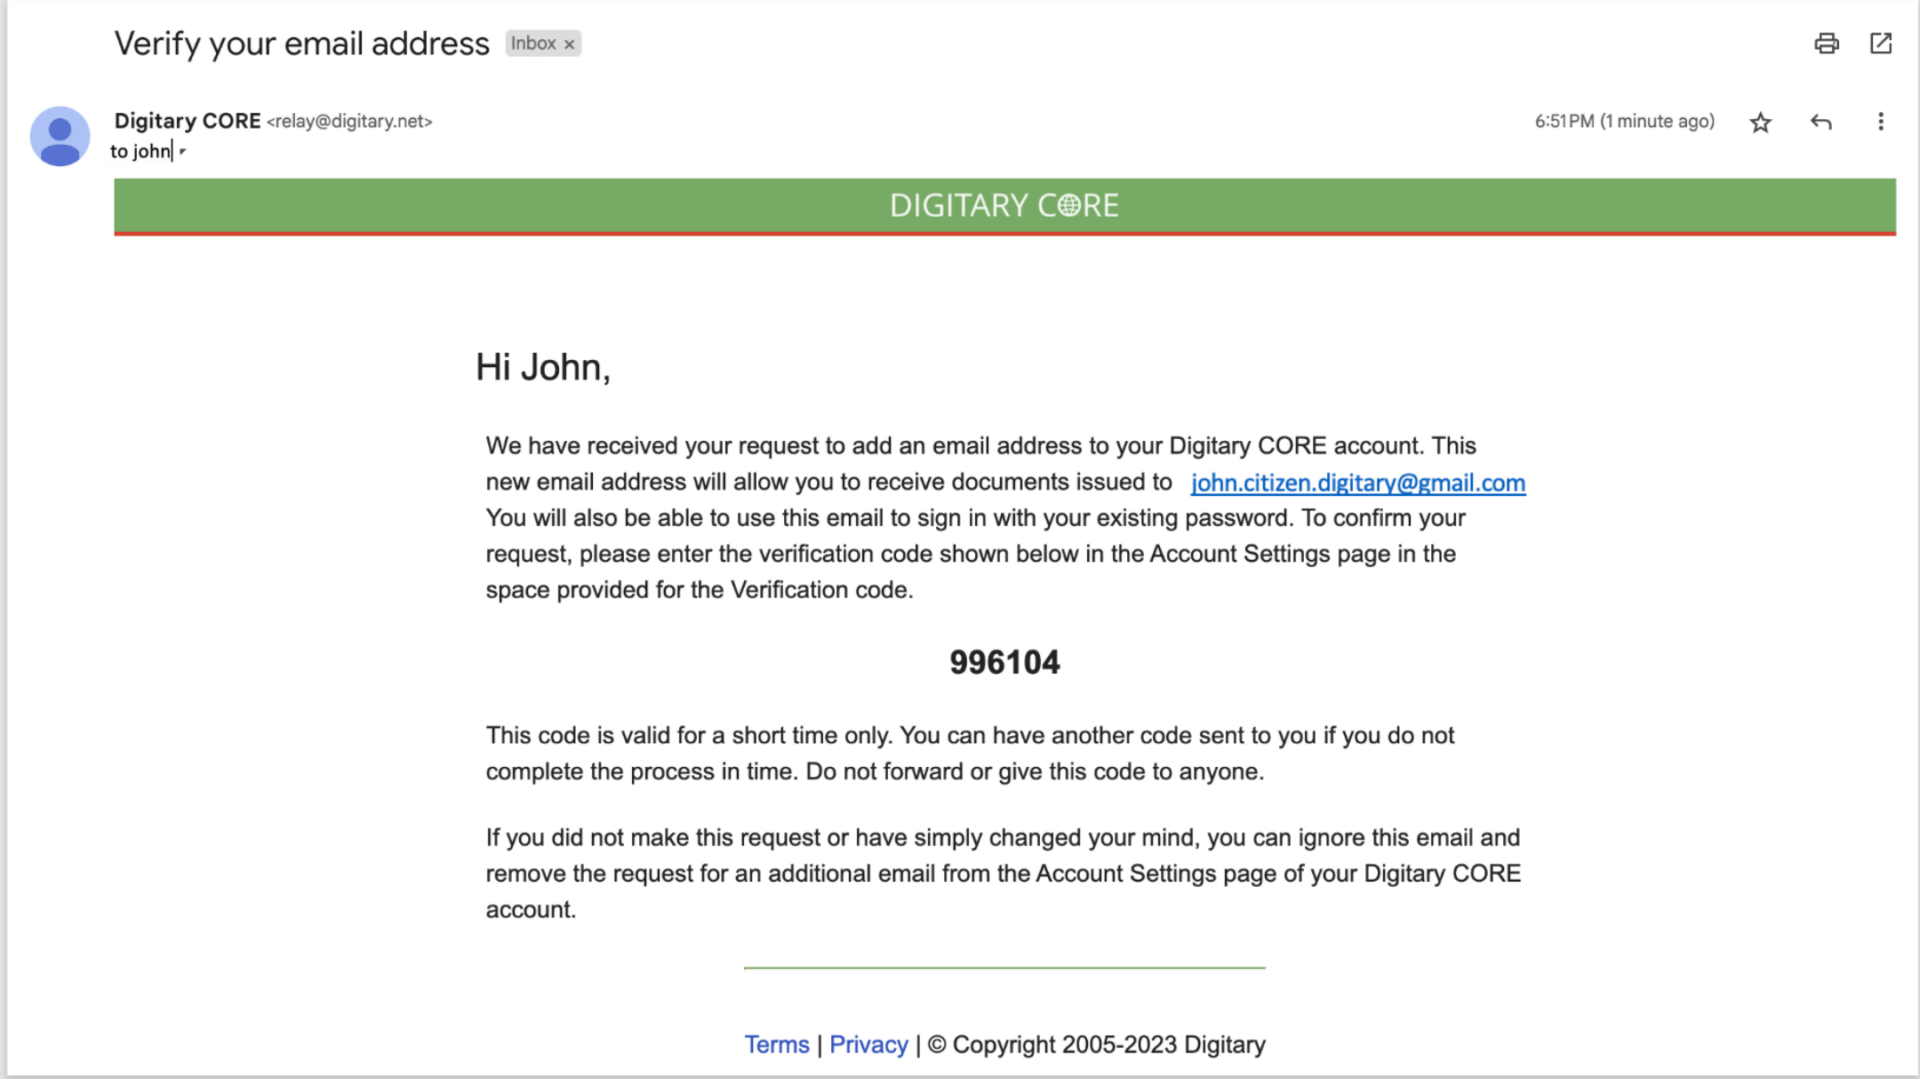This screenshot has width=1920, height=1079.
Task: Star the Verify your email address message
Action: 1760,122
